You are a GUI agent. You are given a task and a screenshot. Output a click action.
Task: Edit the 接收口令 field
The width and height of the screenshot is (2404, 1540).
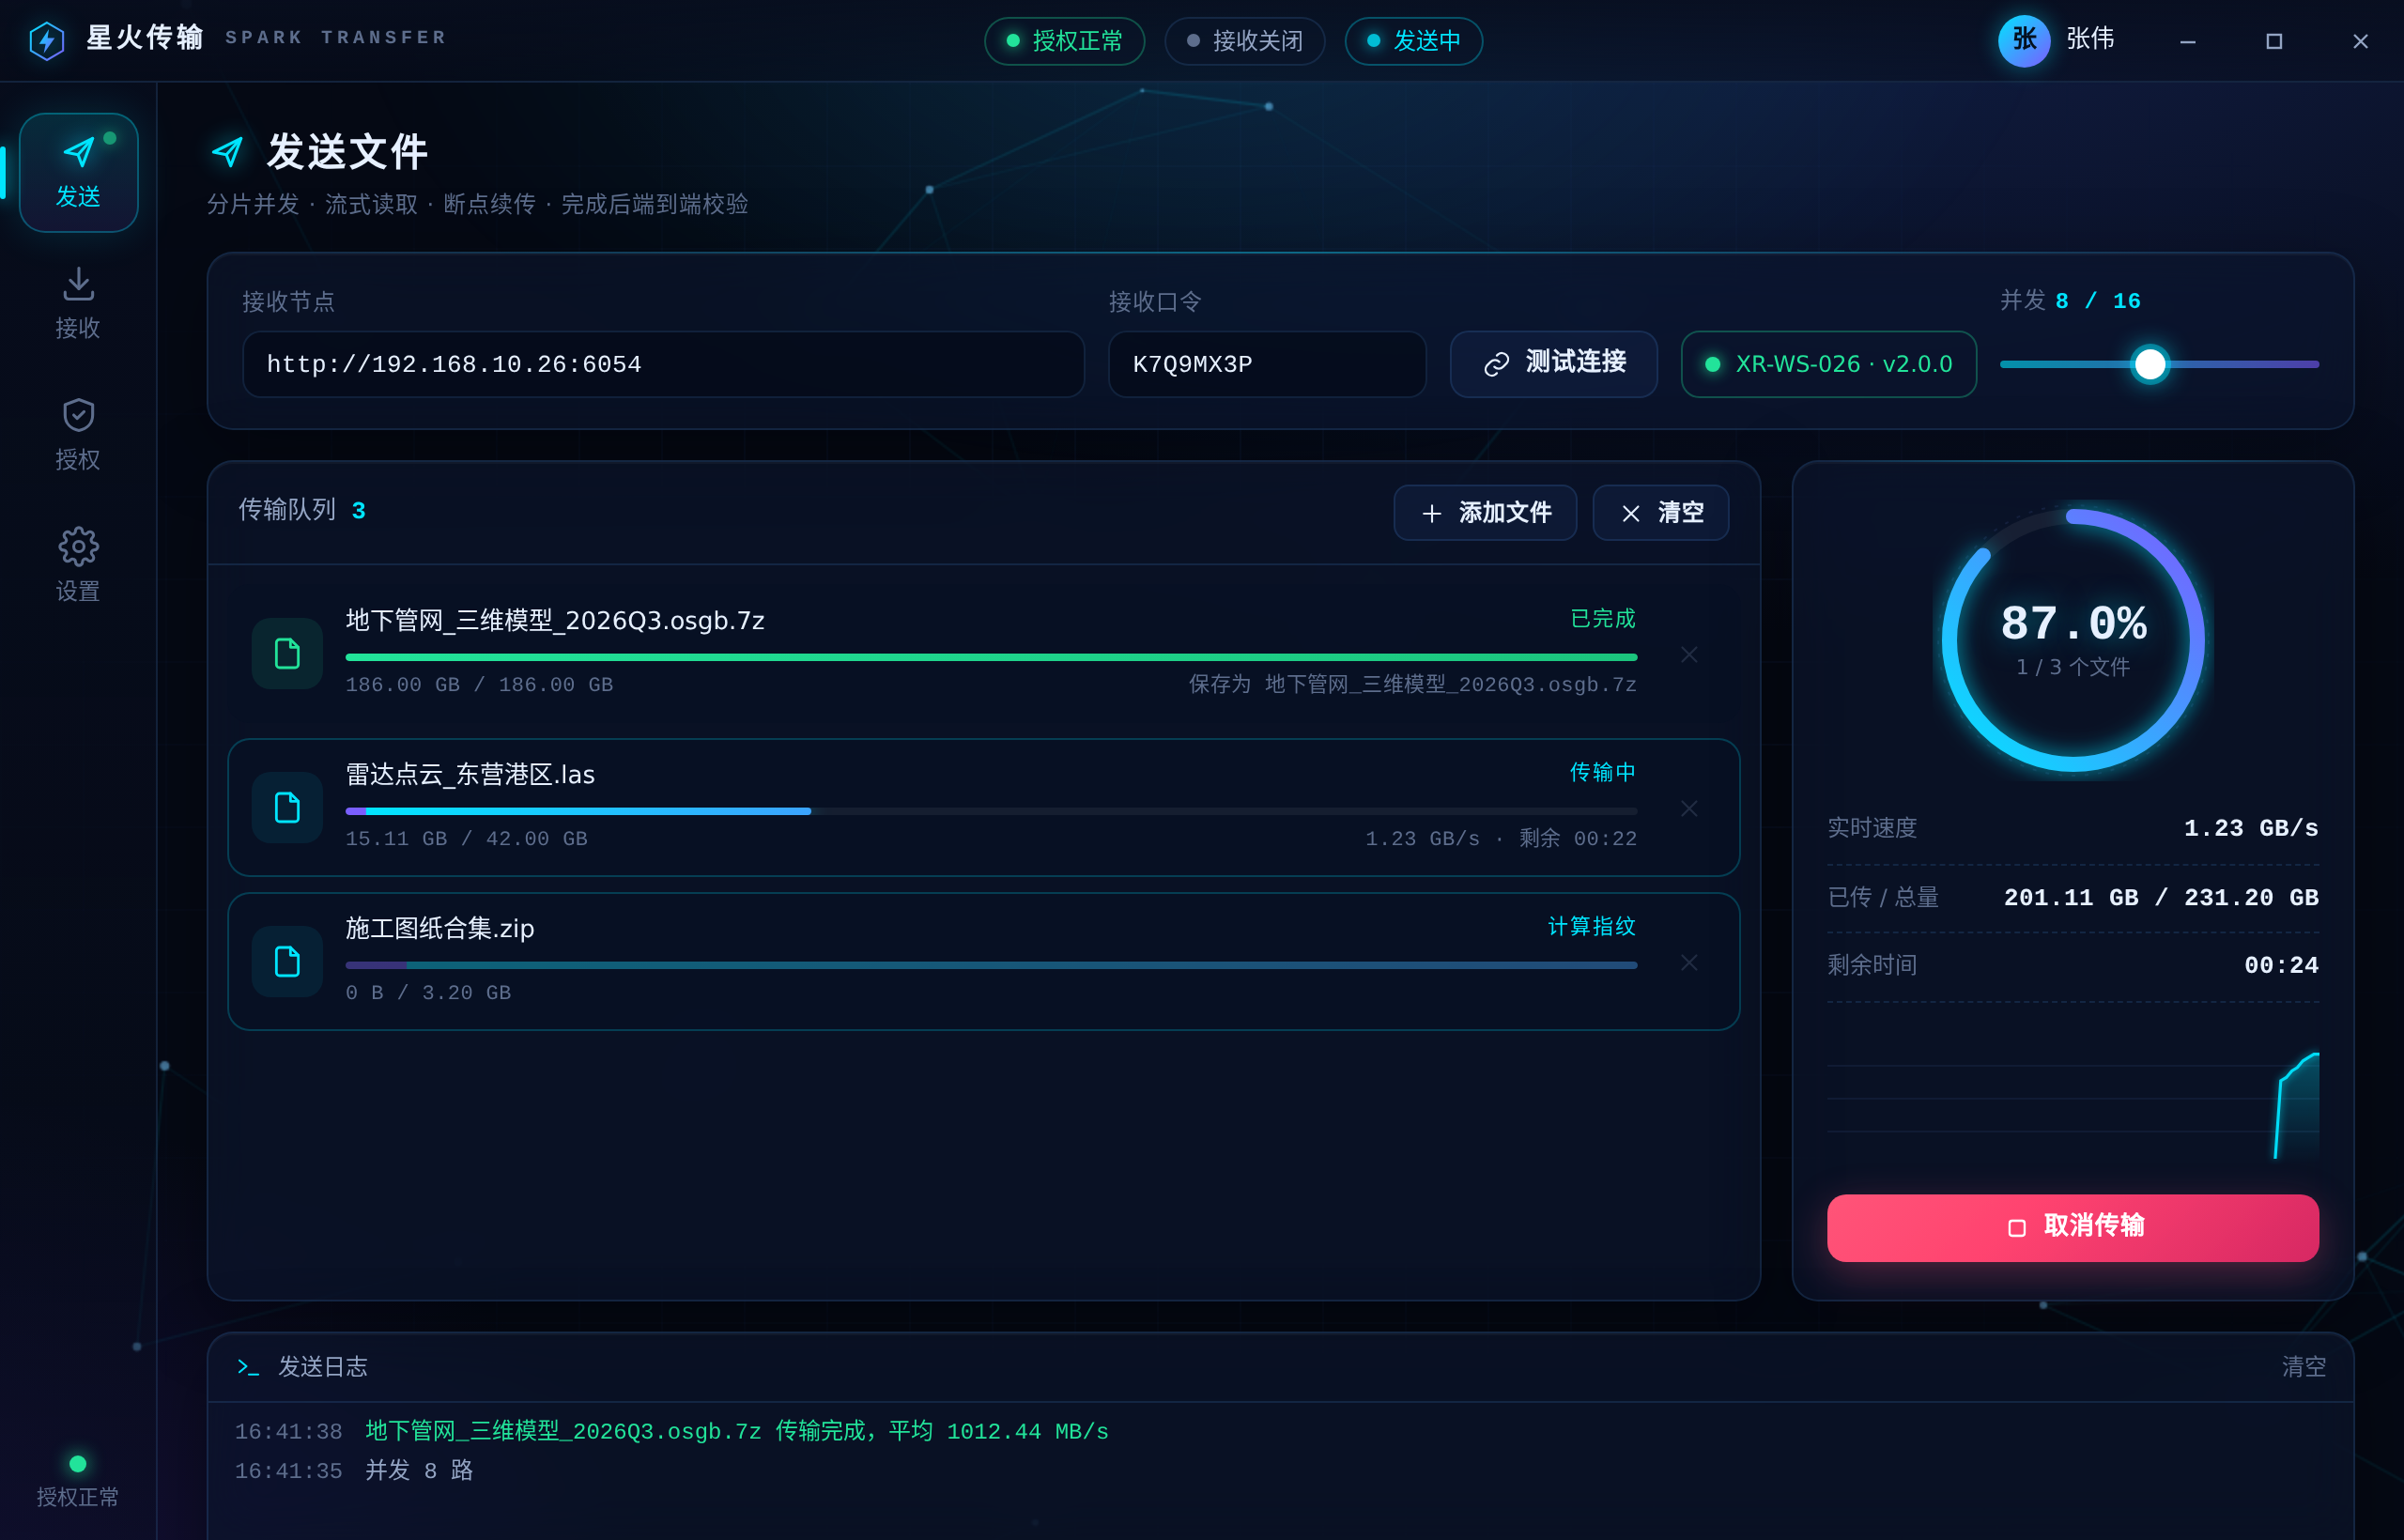1266,364
